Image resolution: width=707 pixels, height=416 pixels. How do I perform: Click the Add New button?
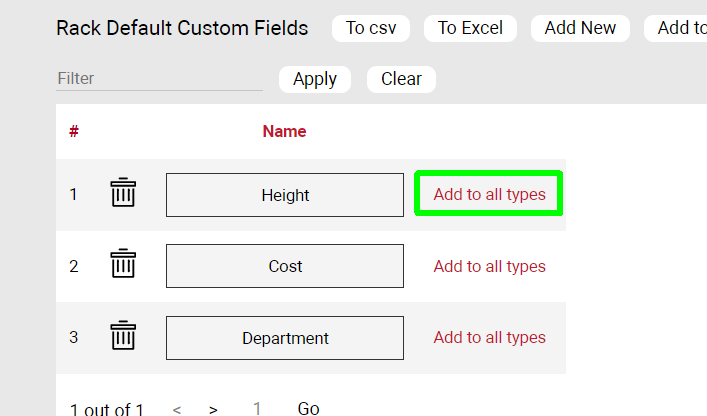point(580,28)
